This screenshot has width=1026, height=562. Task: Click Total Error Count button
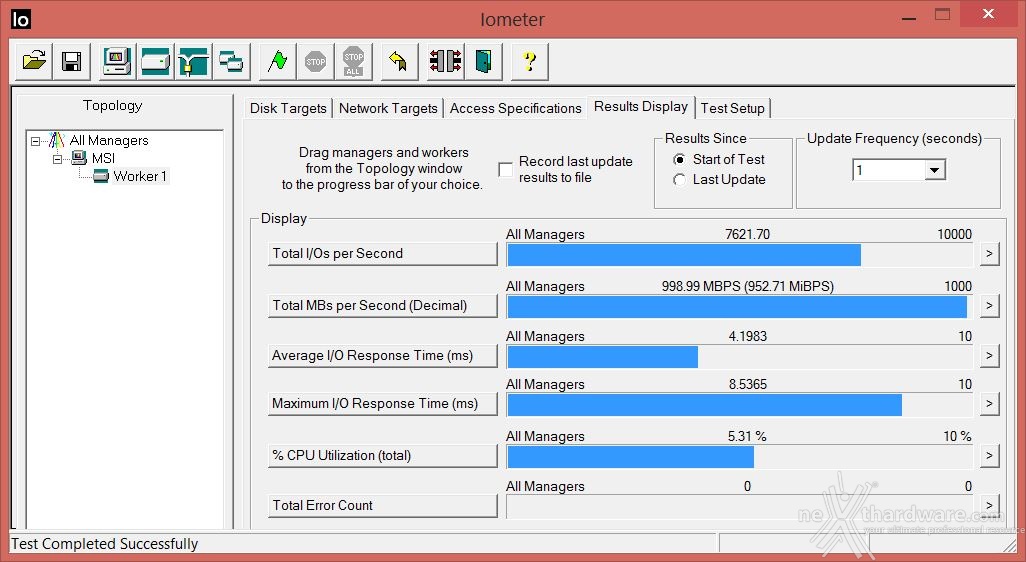click(x=383, y=505)
